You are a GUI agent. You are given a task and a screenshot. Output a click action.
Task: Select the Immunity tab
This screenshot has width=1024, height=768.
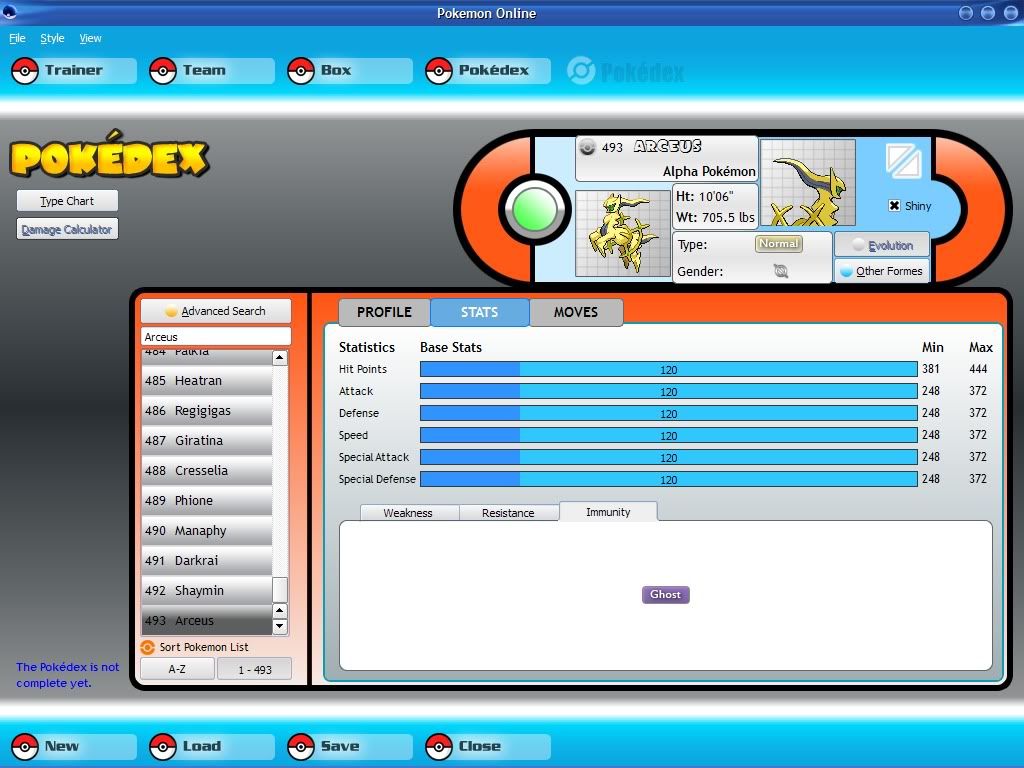608,512
